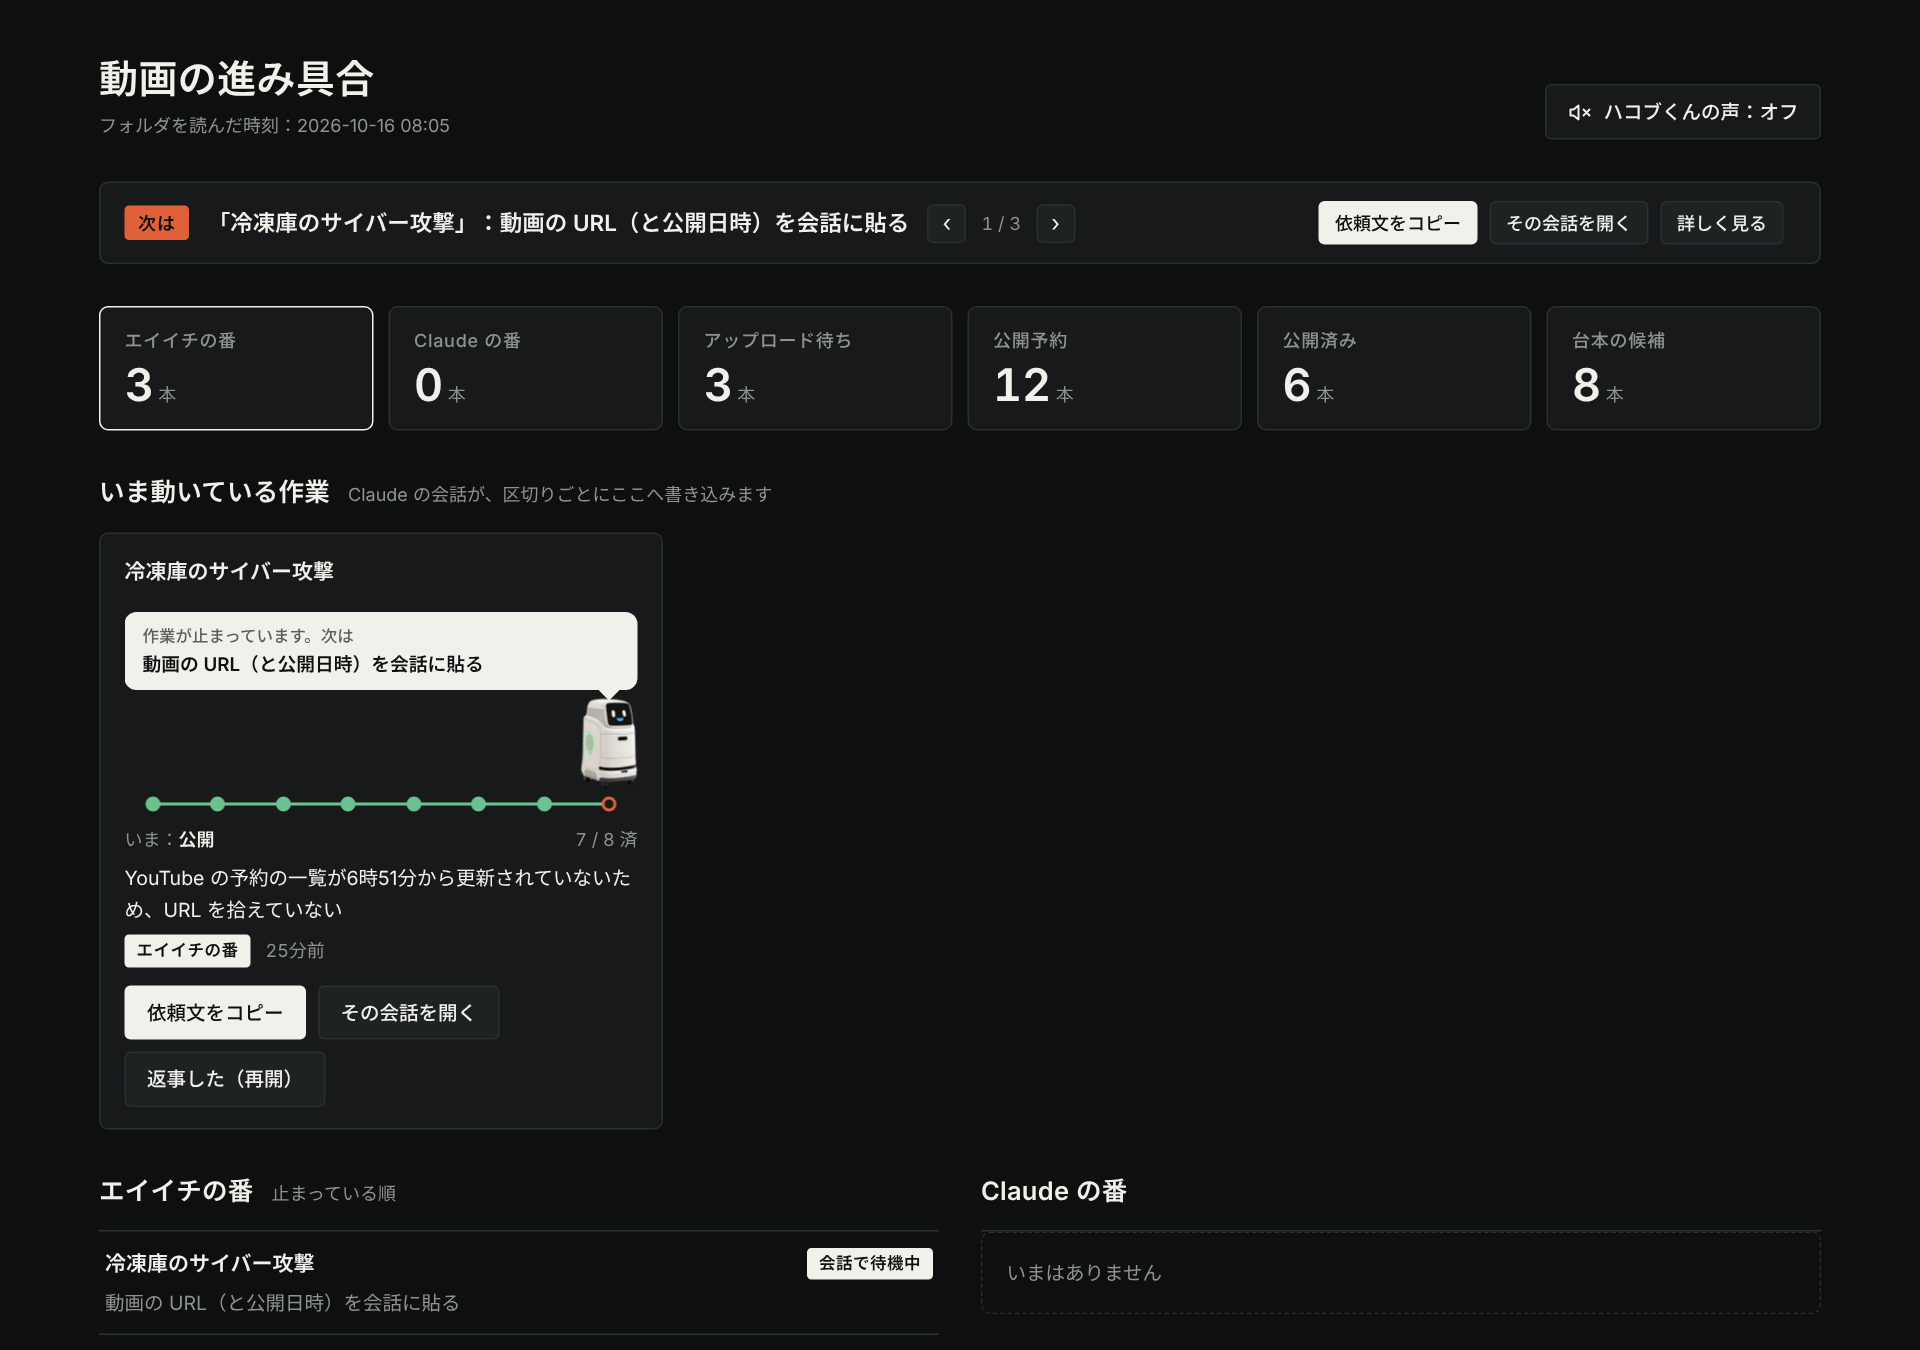Click the 会話で待機中 status badge
Screen dimensions: 1920x1350
(870, 1264)
